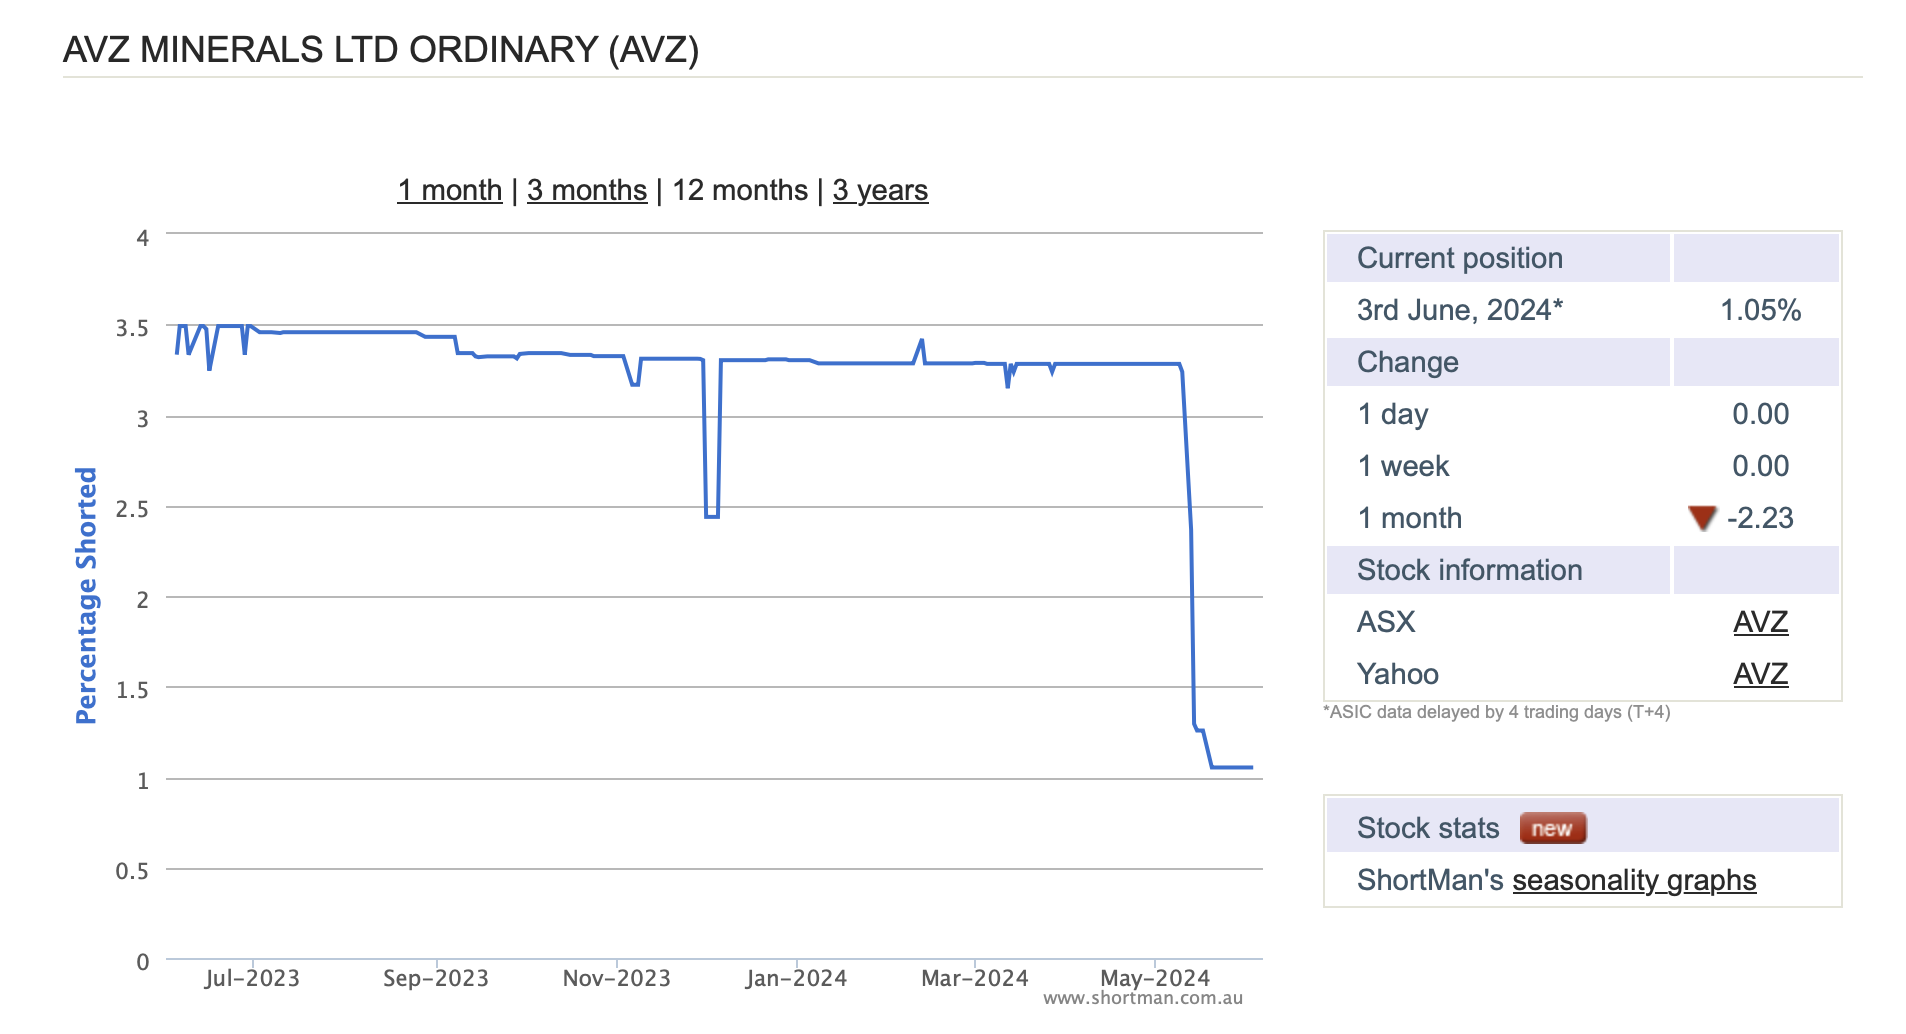The height and width of the screenshot is (1034, 1906).
Task: Click the May-2024 x-axis label
Action: click(1154, 978)
